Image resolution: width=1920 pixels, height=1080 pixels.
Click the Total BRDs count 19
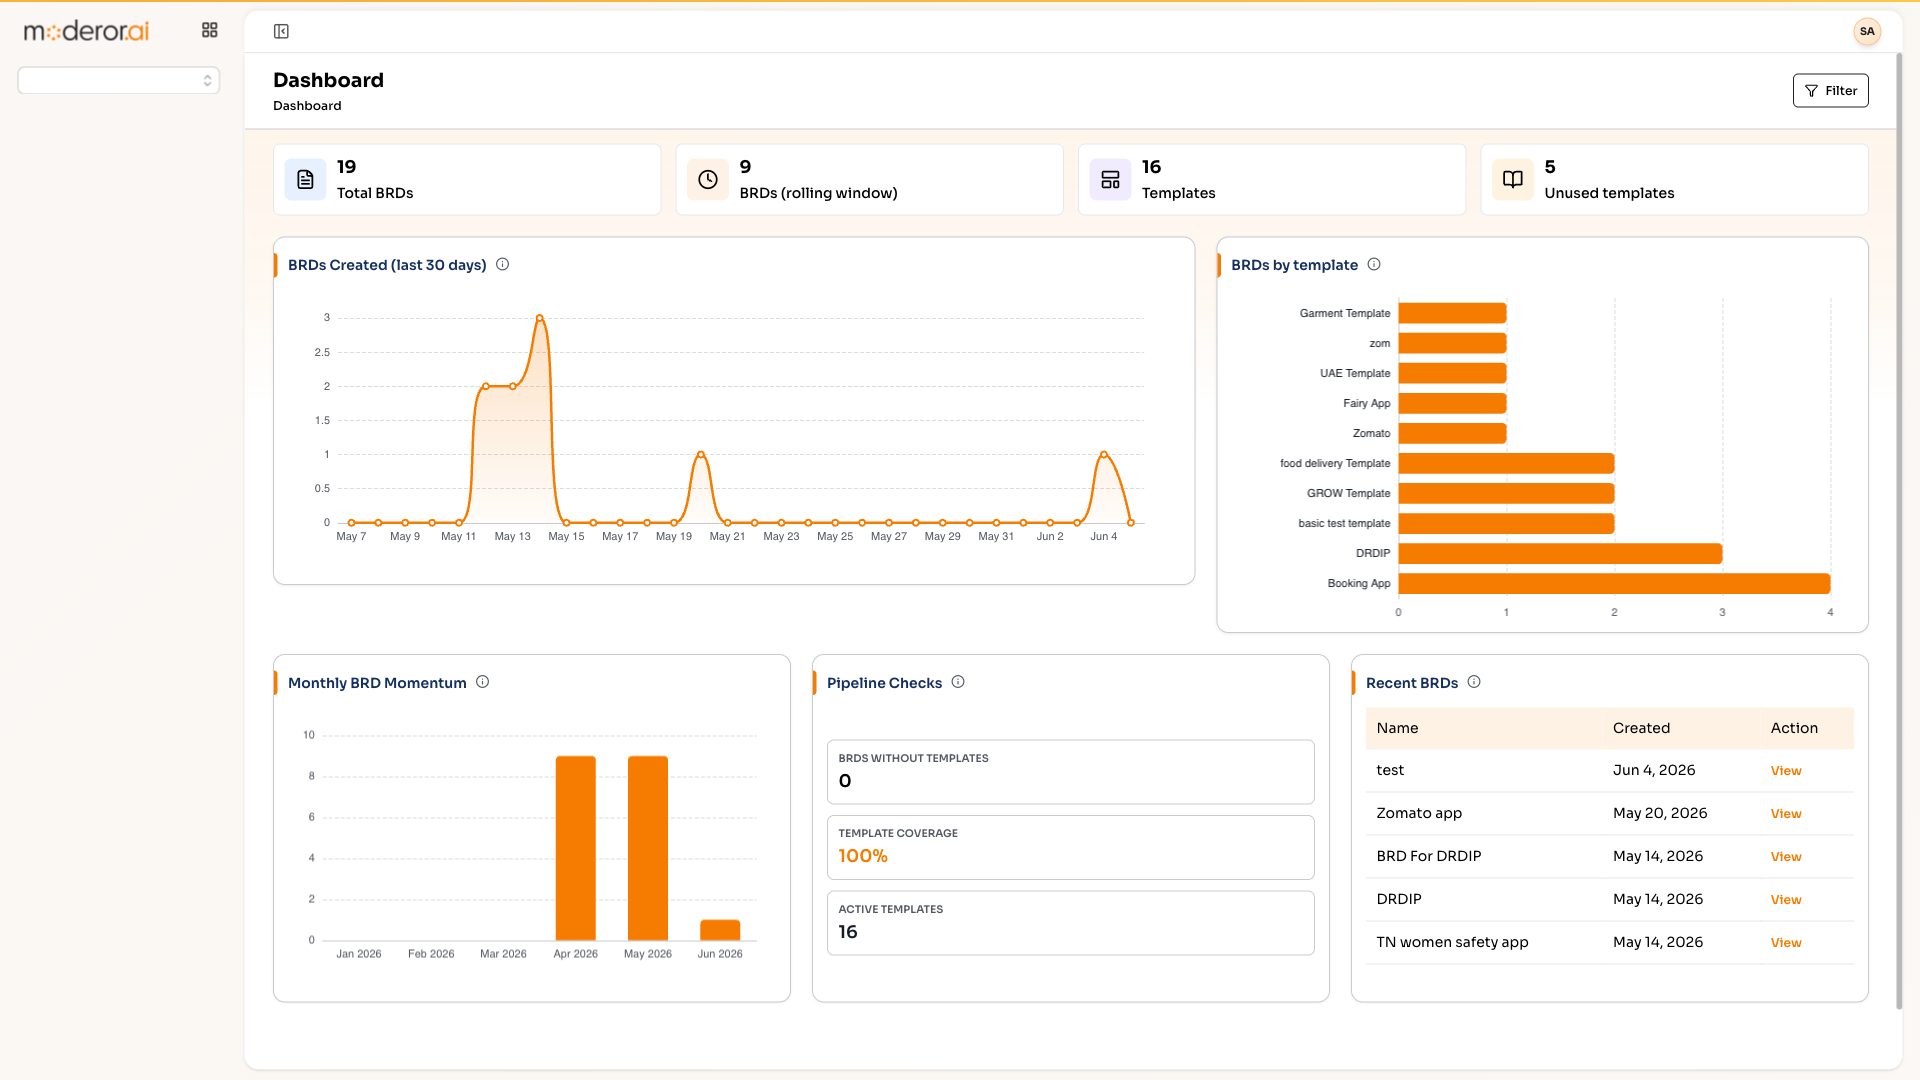click(346, 167)
